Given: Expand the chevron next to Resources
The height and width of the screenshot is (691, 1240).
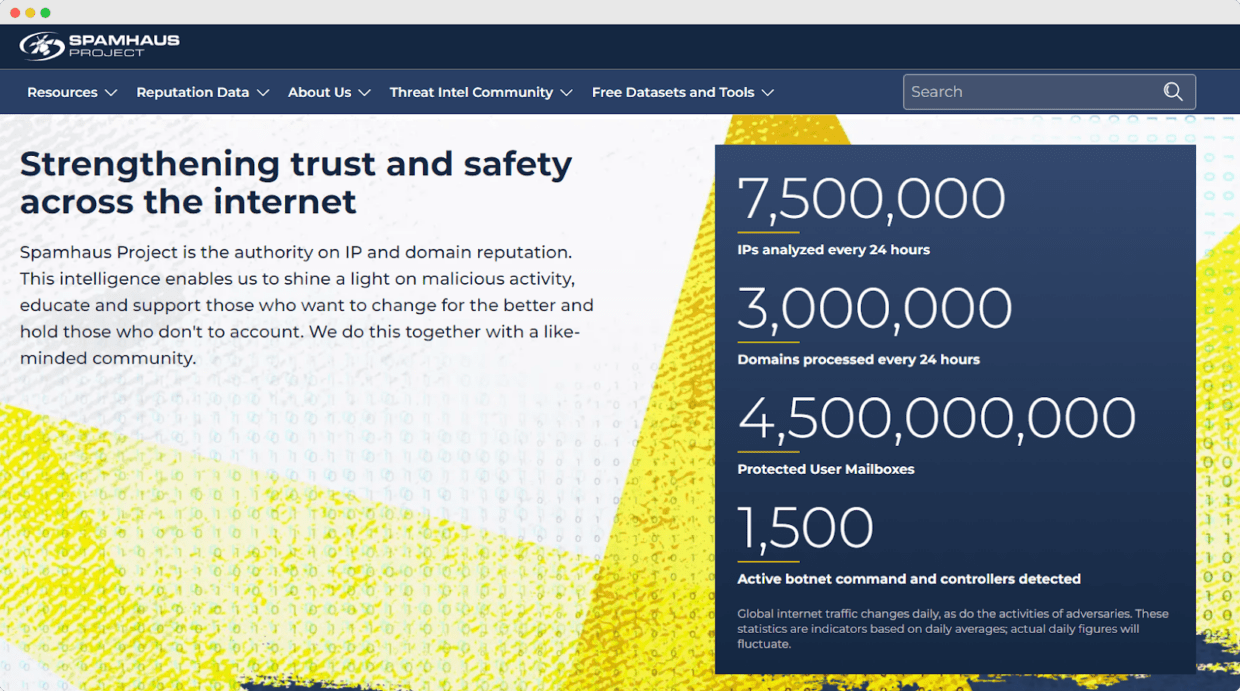Looking at the screenshot, I should click(x=111, y=93).
